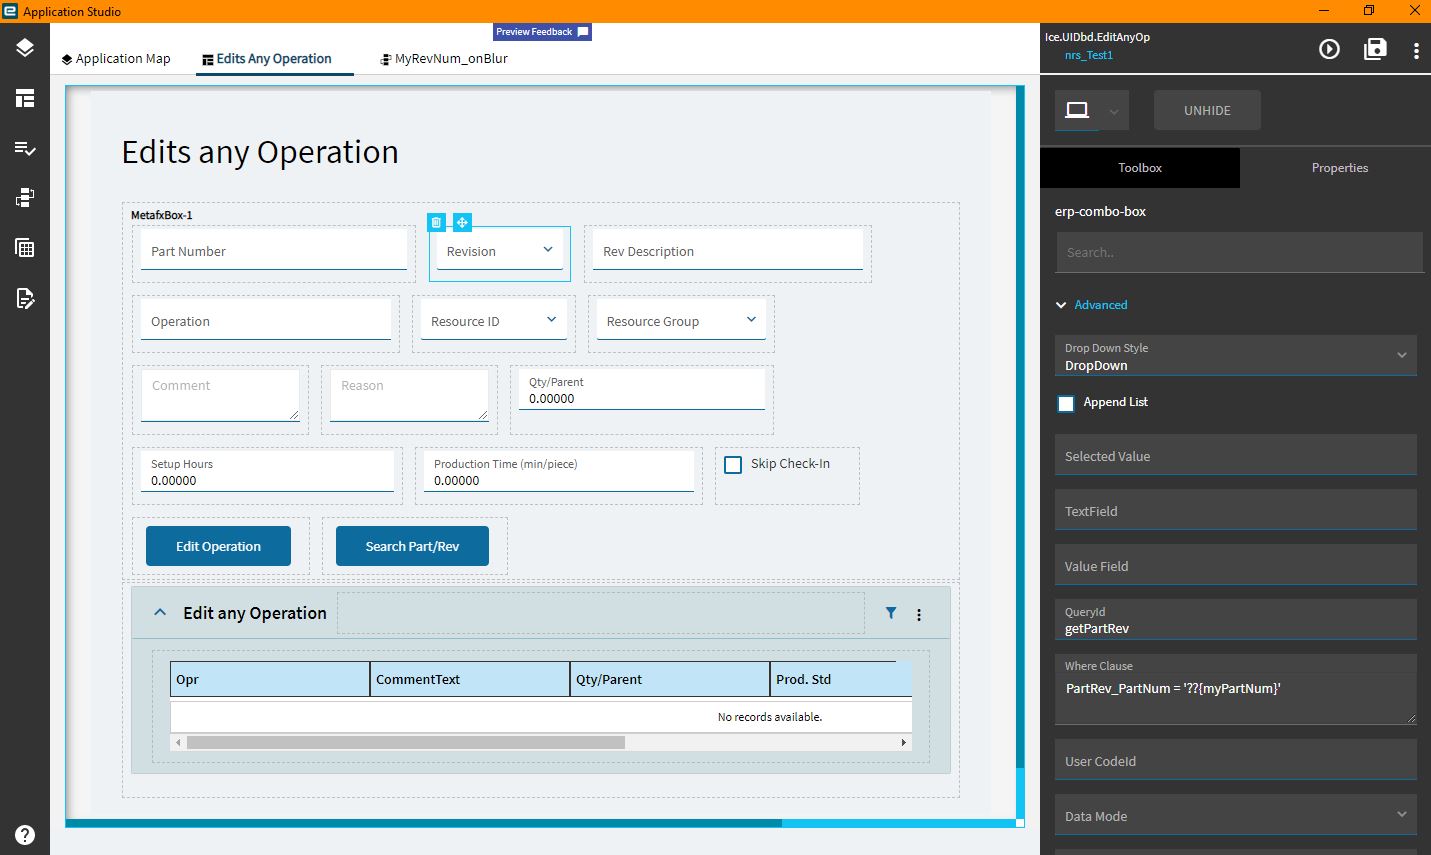
Task: Click the User CodeId field
Action: tap(1236, 760)
